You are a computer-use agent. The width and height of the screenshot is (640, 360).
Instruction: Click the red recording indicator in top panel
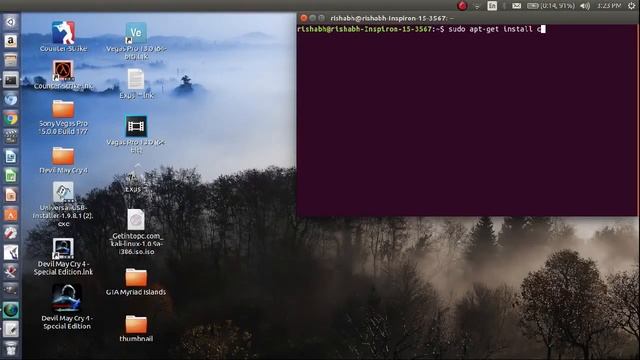462,6
